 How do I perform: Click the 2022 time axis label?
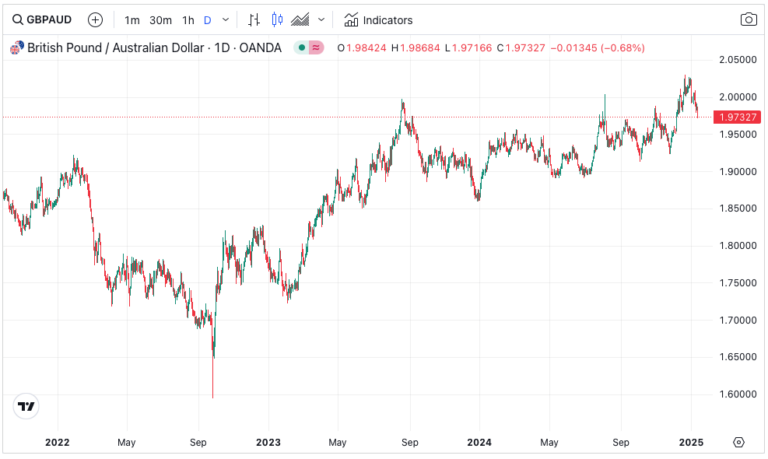(x=57, y=442)
